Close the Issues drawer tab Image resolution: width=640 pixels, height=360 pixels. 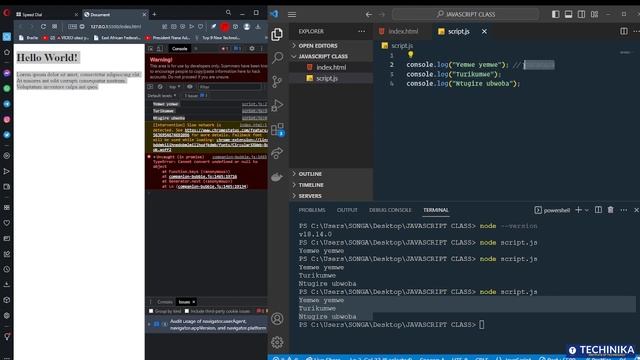coord(194,302)
